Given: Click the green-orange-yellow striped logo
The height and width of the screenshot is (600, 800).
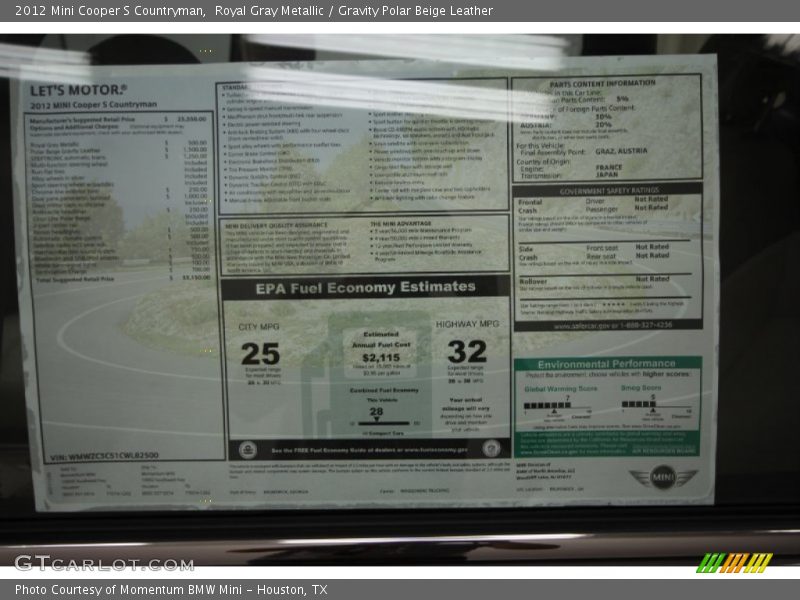Looking at the screenshot, I should tap(734, 563).
